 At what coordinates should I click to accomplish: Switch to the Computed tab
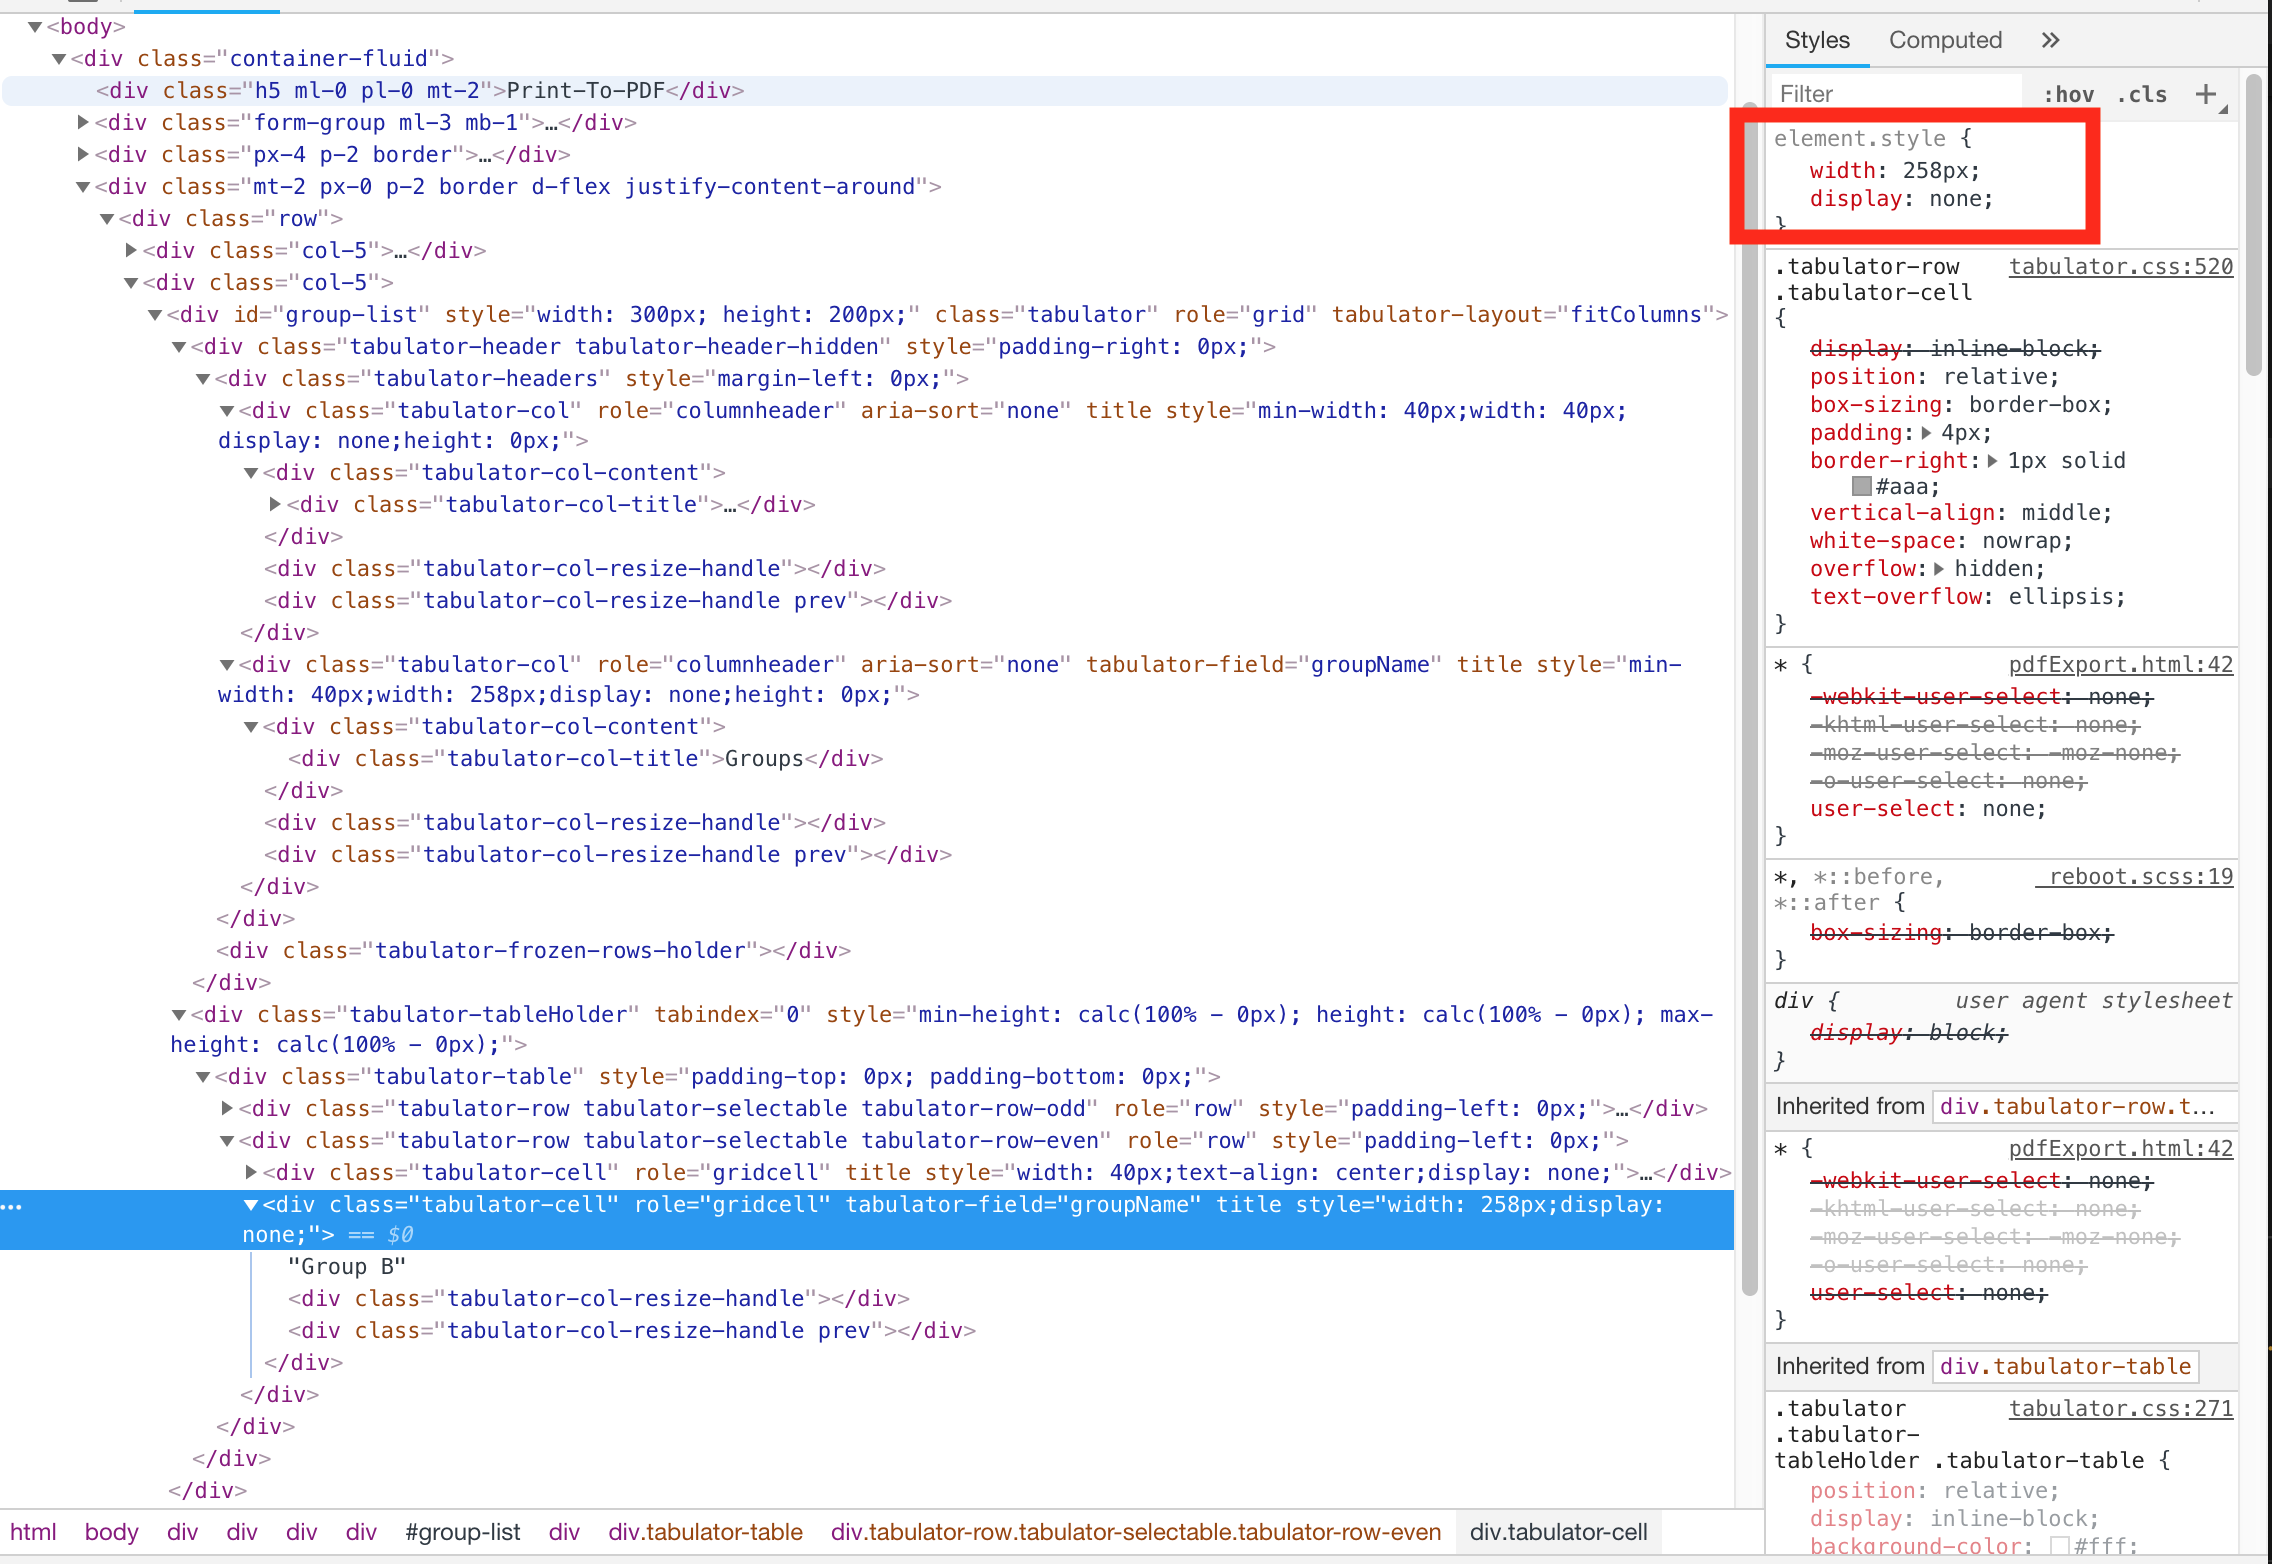point(1945,40)
